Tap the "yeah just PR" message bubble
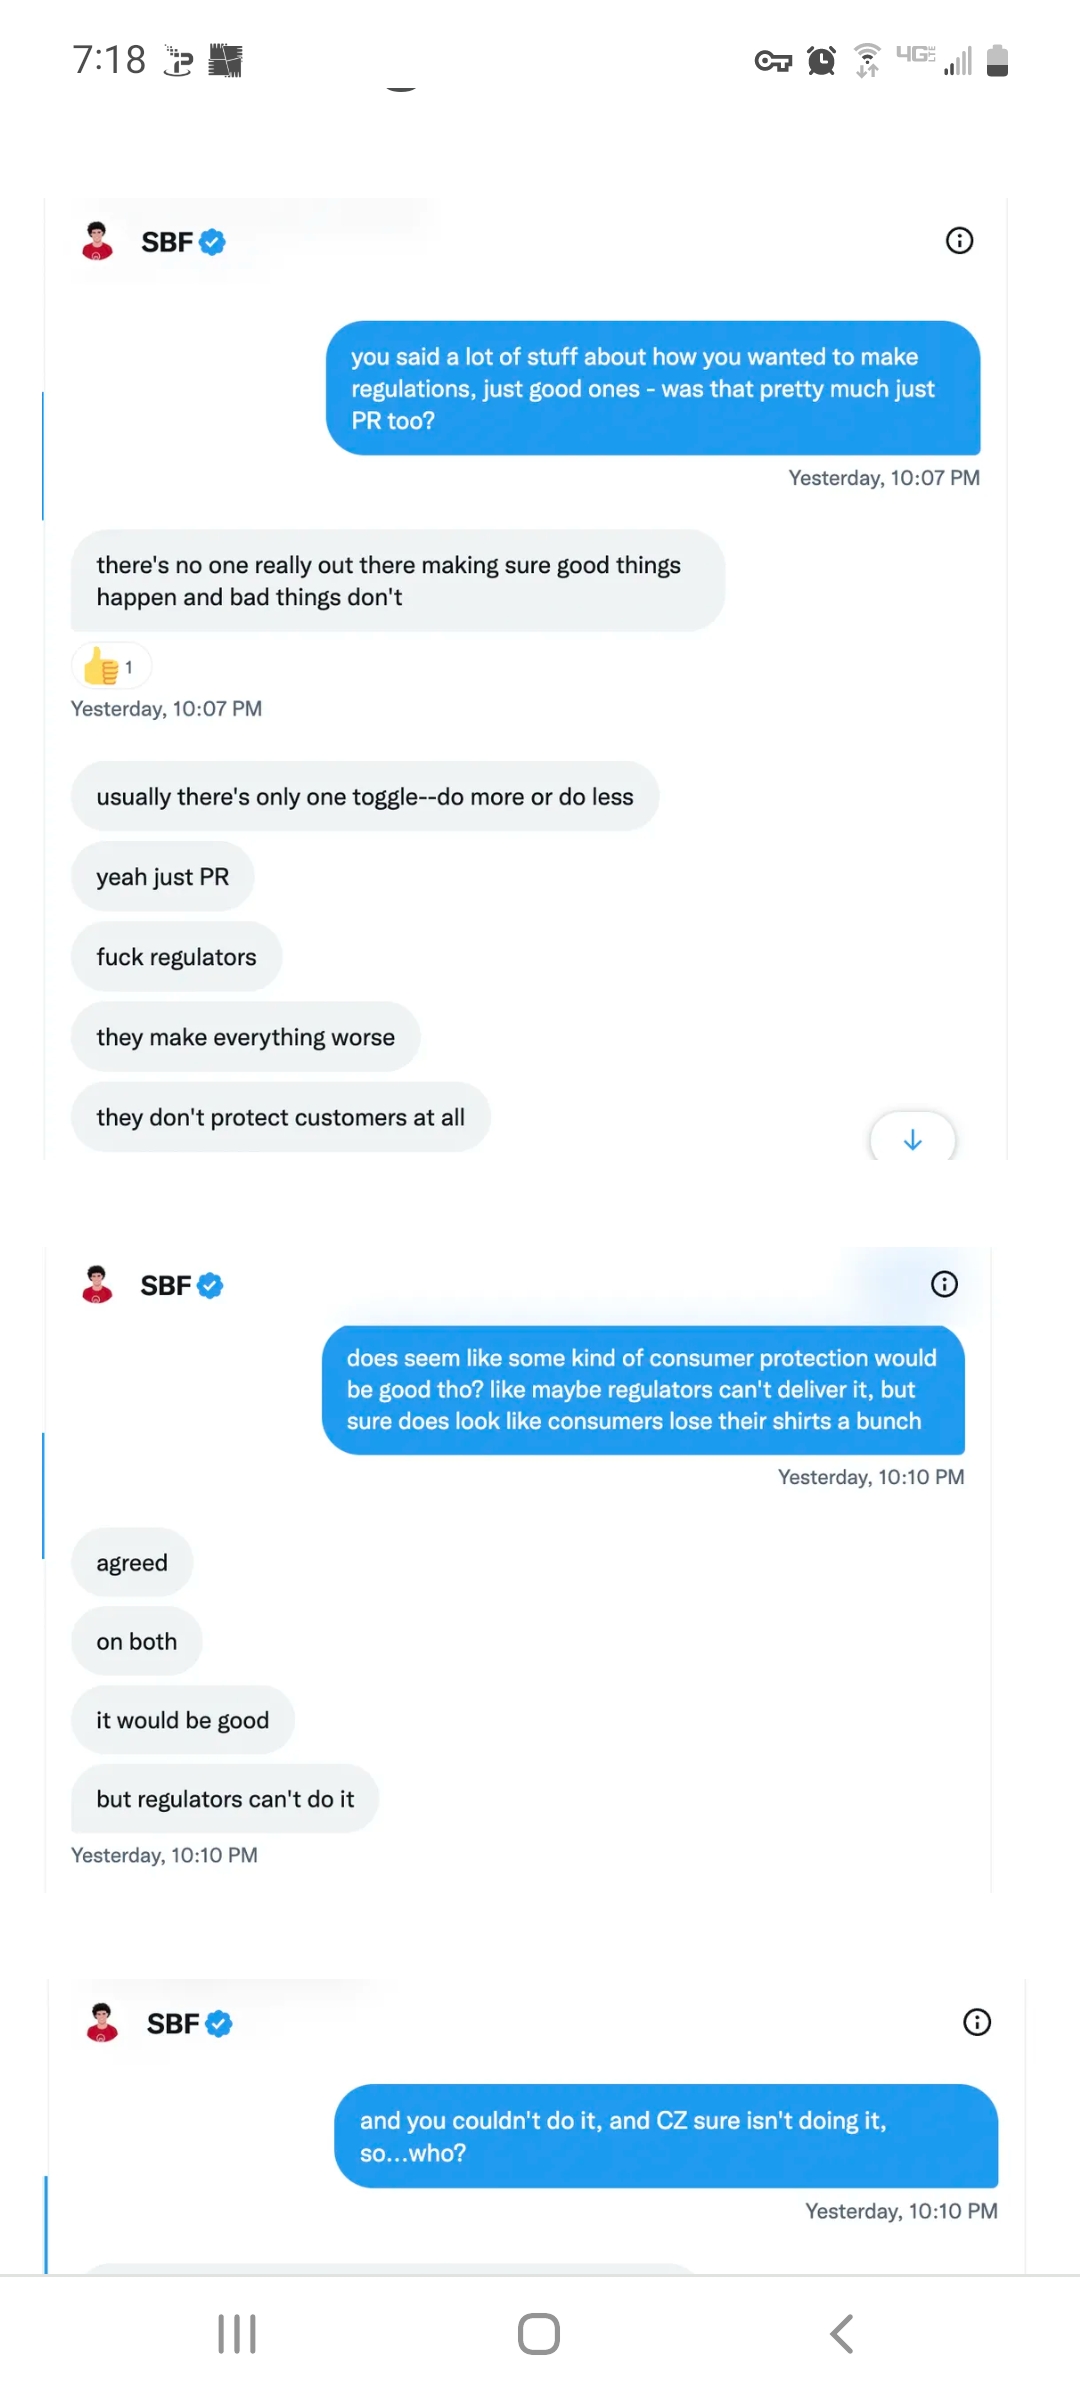The height and width of the screenshot is (2400, 1080). [x=163, y=877]
